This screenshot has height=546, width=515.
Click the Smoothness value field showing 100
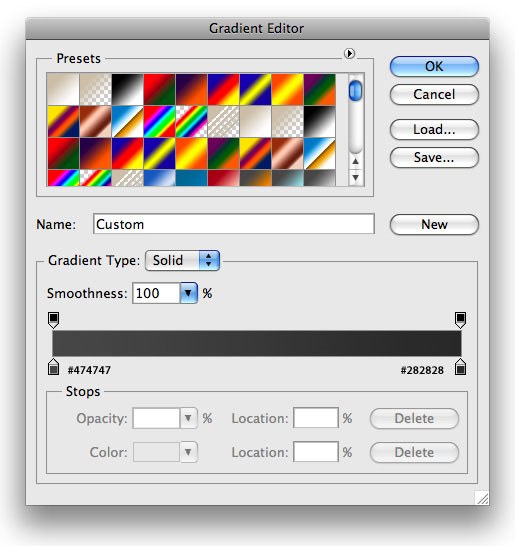[x=156, y=293]
